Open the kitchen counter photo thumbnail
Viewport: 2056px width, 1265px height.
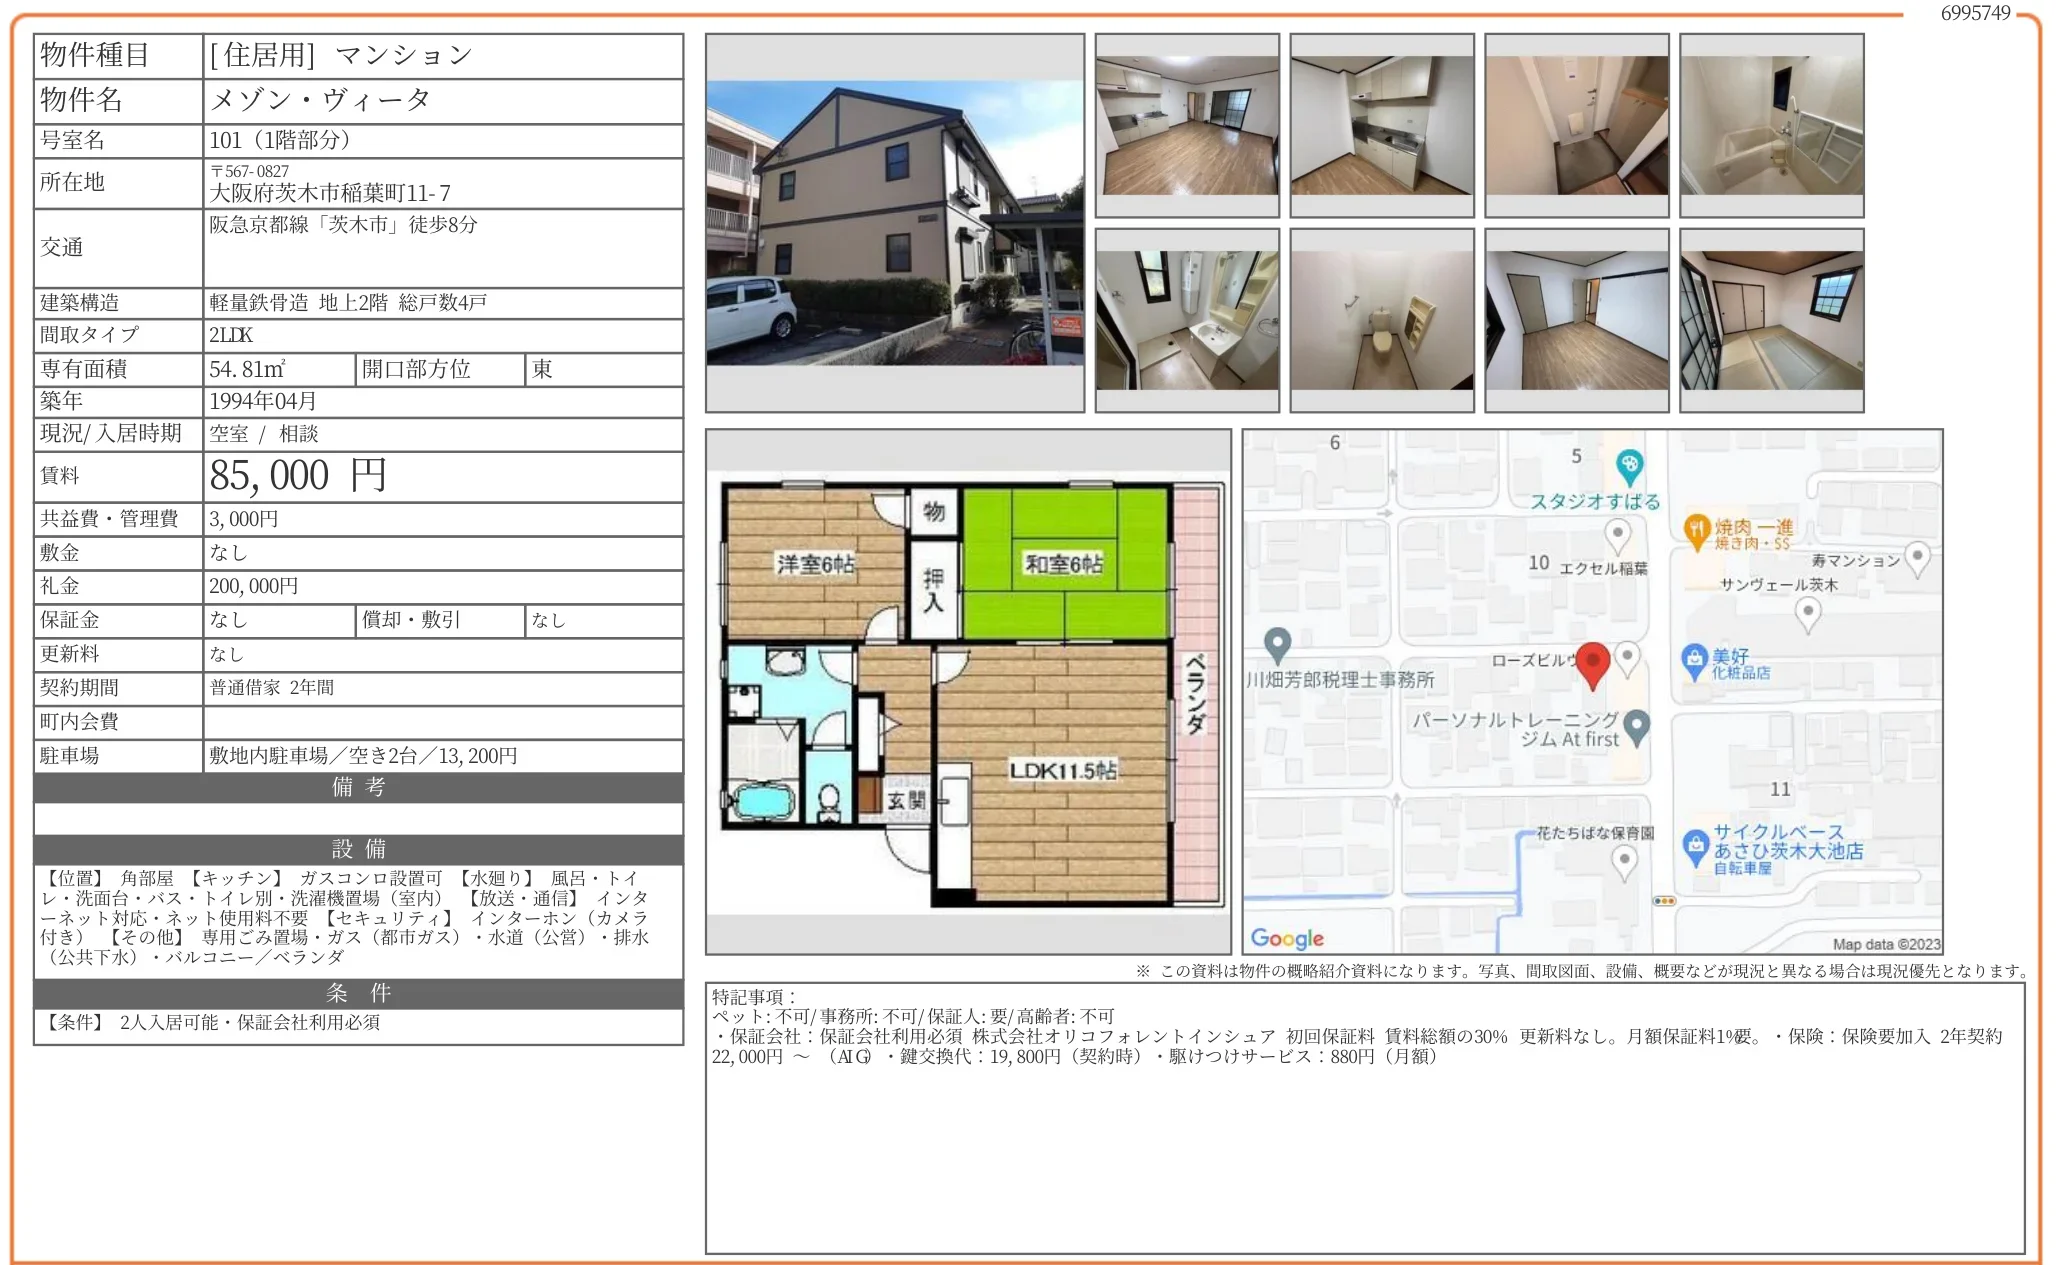1381,125
